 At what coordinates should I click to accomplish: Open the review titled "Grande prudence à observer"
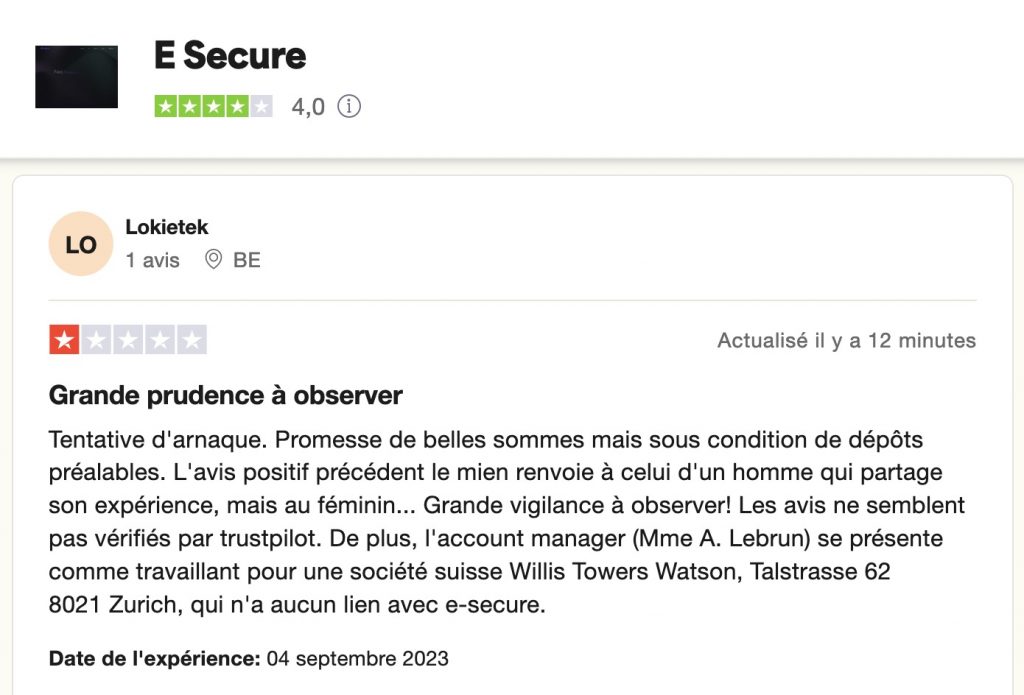coord(226,395)
